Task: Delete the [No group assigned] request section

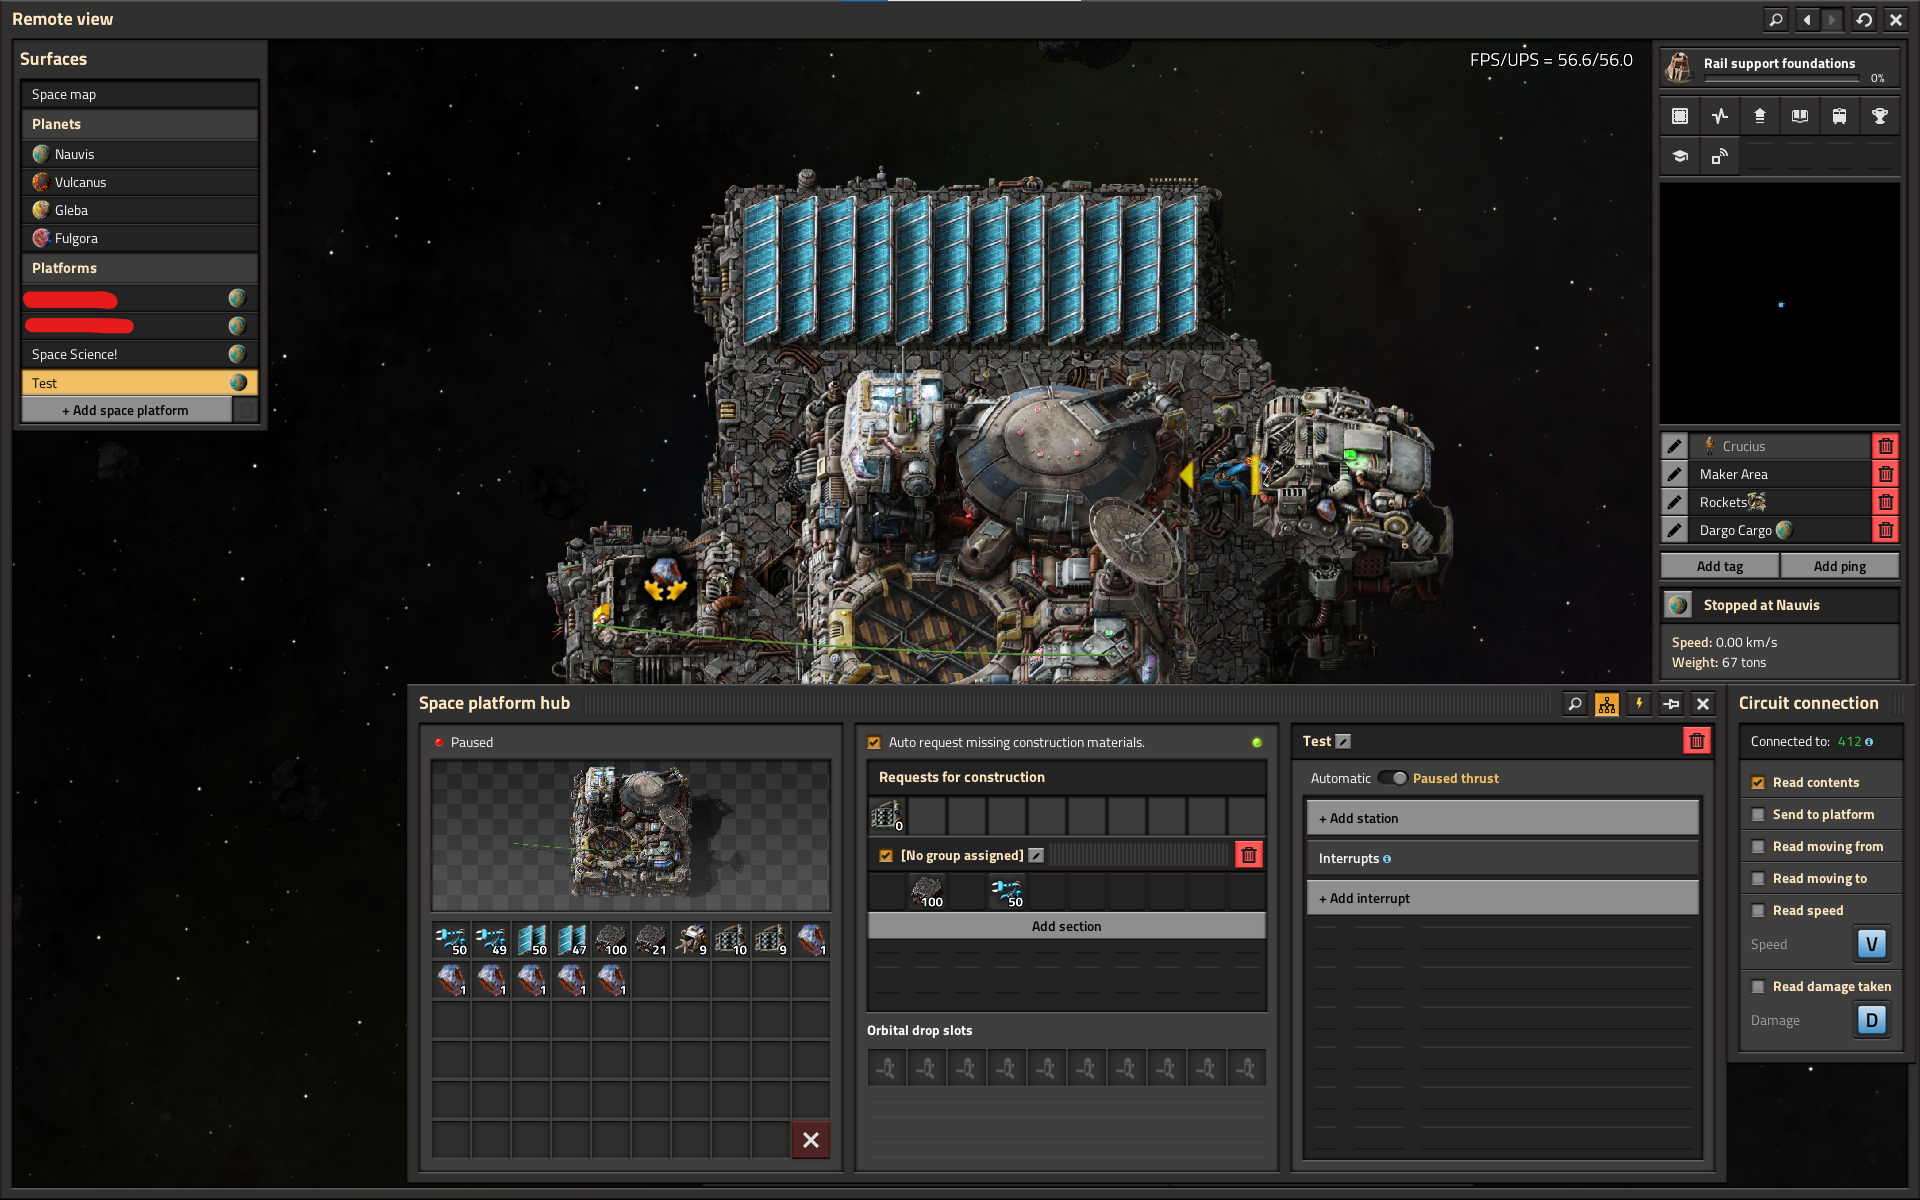Action: (1249, 855)
